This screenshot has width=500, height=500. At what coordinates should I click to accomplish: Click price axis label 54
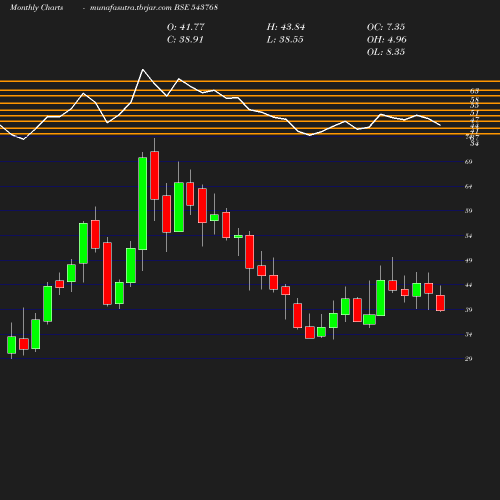click(x=468, y=236)
